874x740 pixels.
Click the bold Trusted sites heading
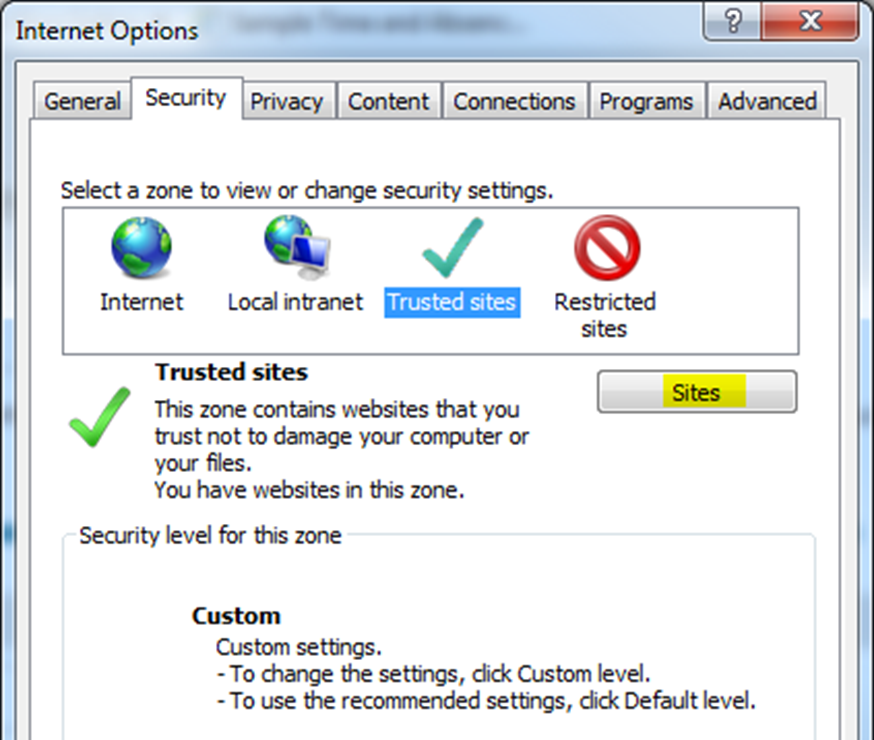[231, 373]
